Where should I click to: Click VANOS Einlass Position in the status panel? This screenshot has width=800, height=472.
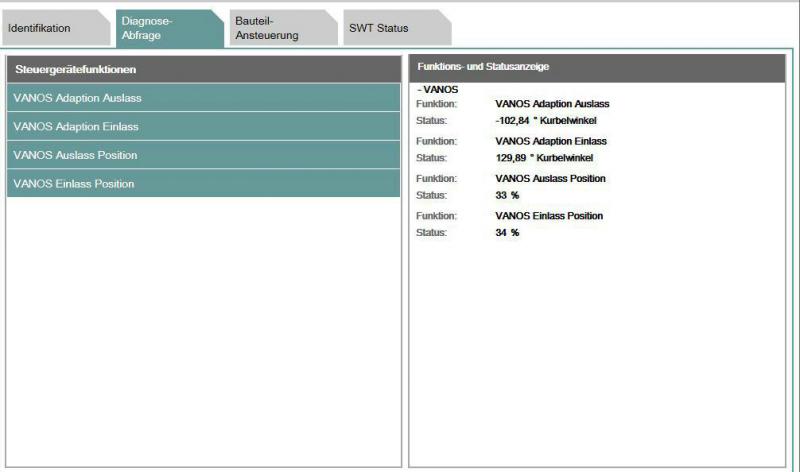[x=549, y=216]
